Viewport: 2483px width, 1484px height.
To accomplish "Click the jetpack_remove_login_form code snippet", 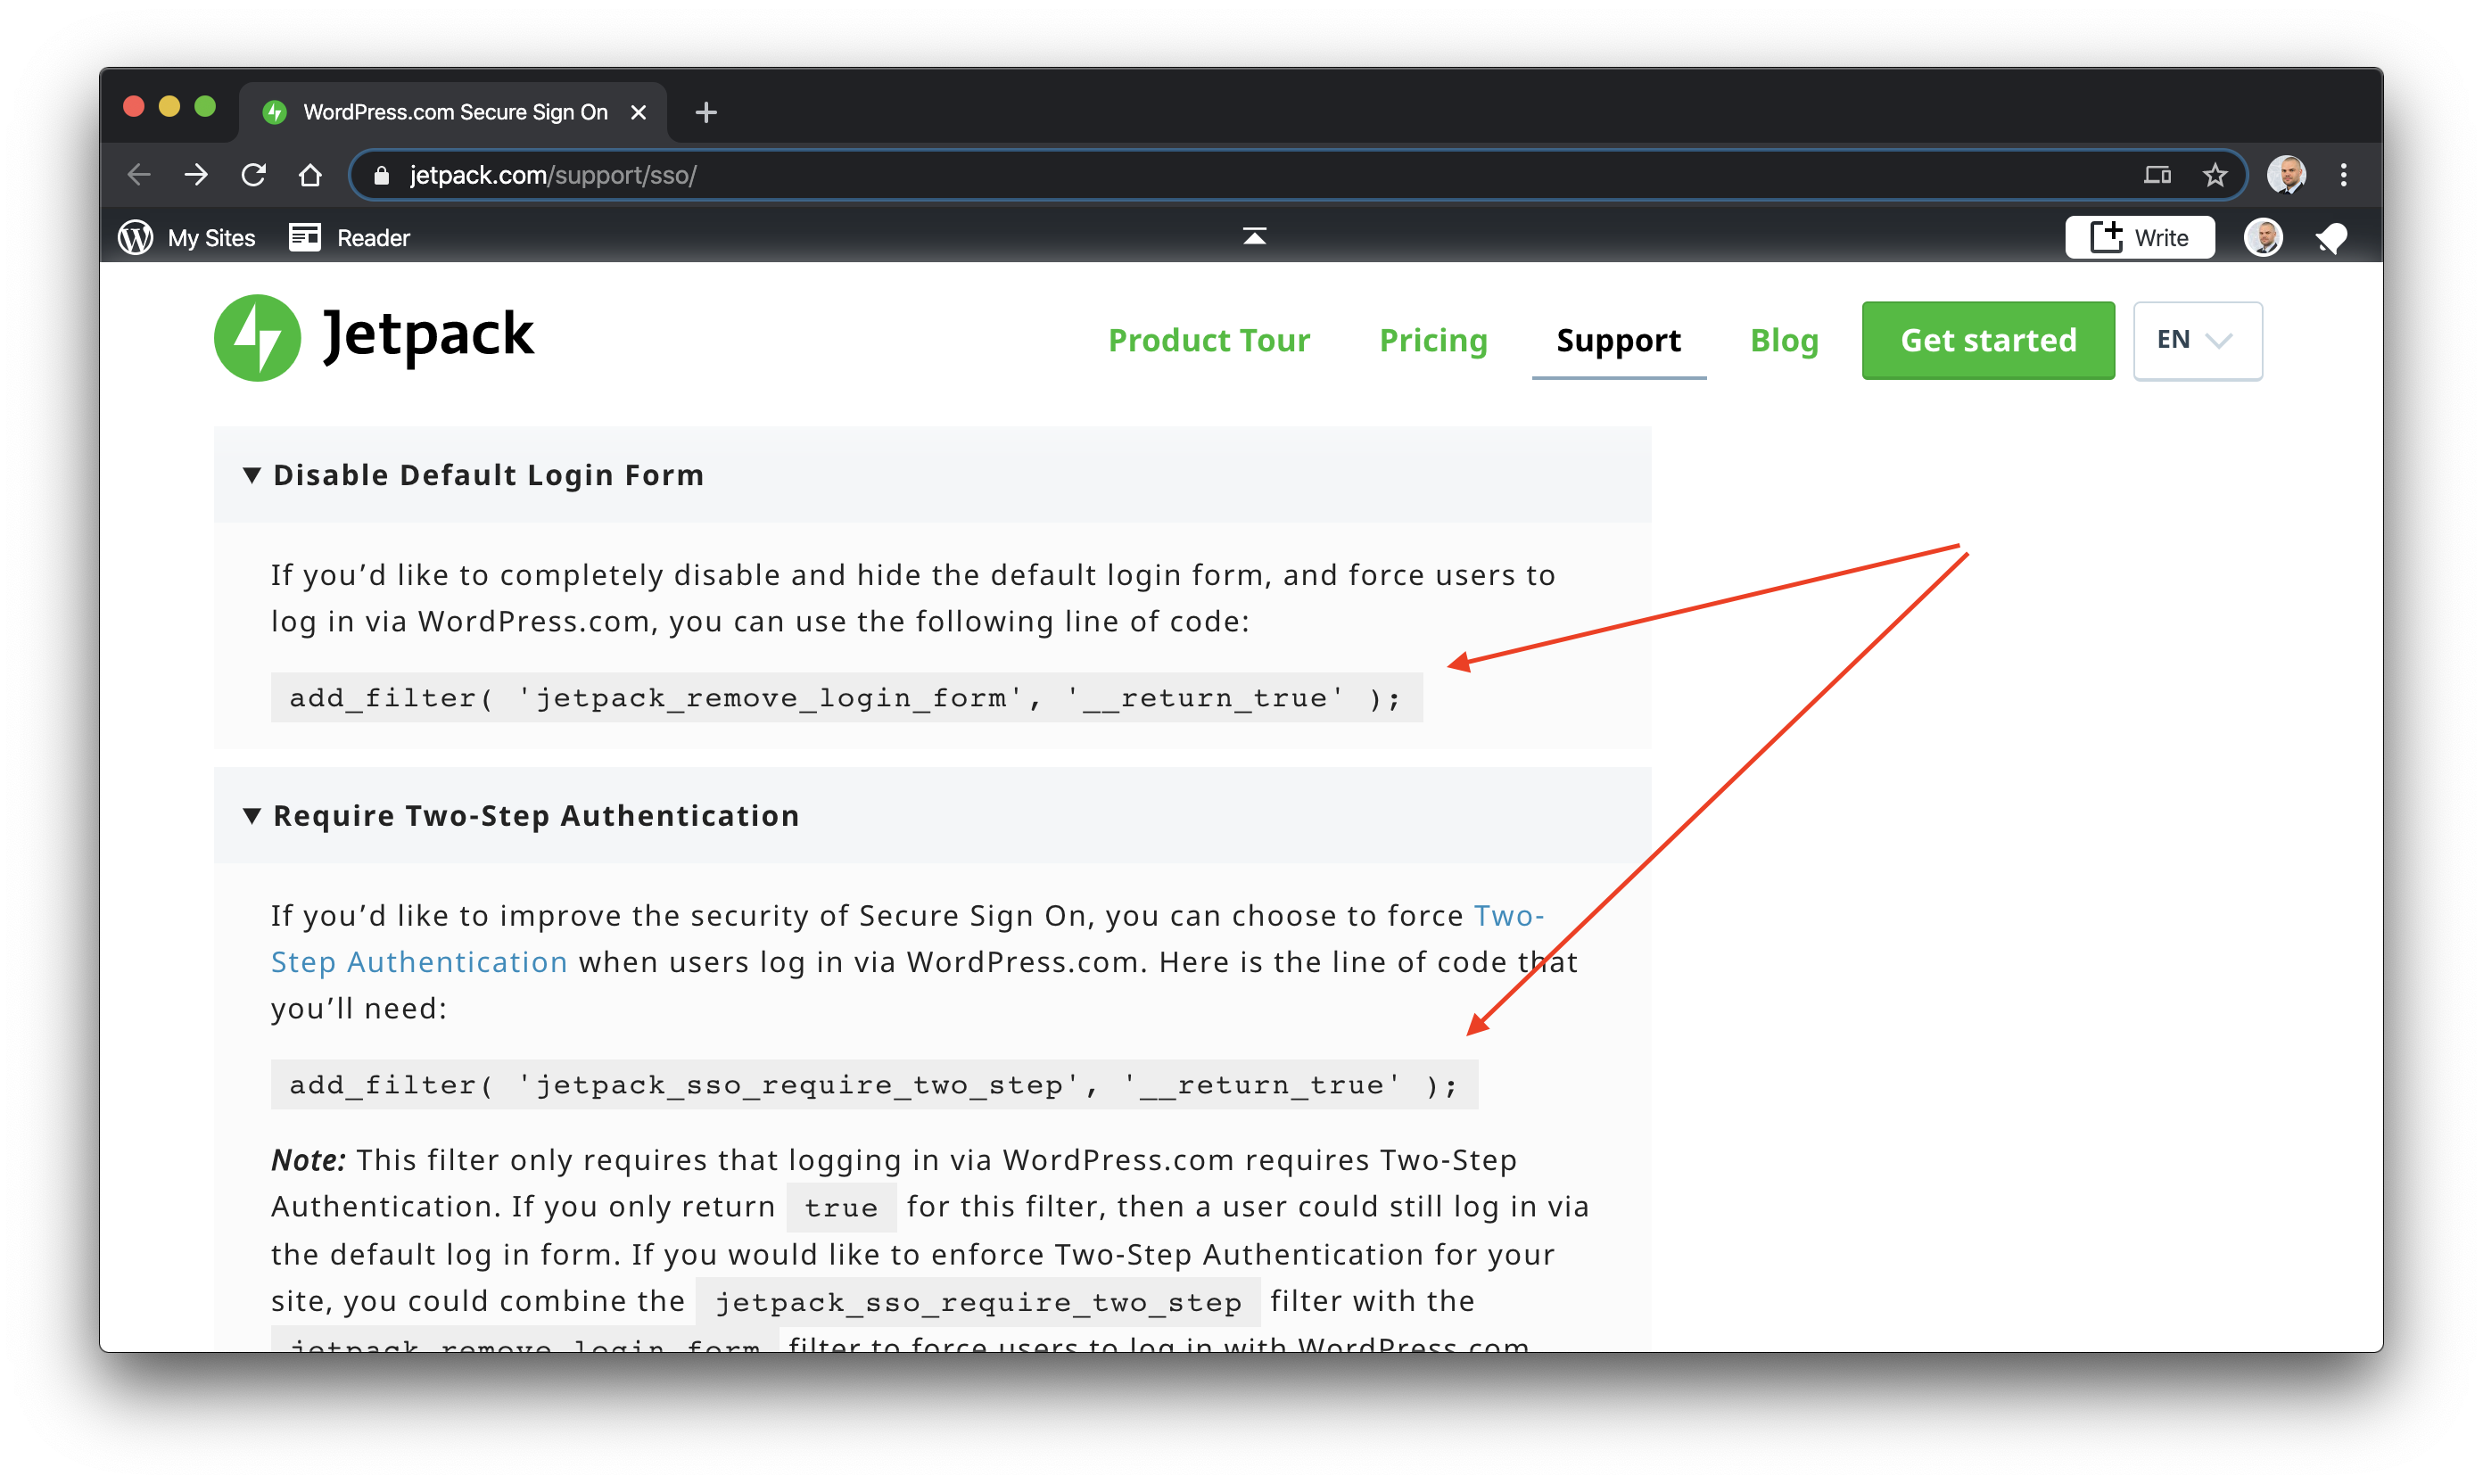I will click(x=846, y=697).
